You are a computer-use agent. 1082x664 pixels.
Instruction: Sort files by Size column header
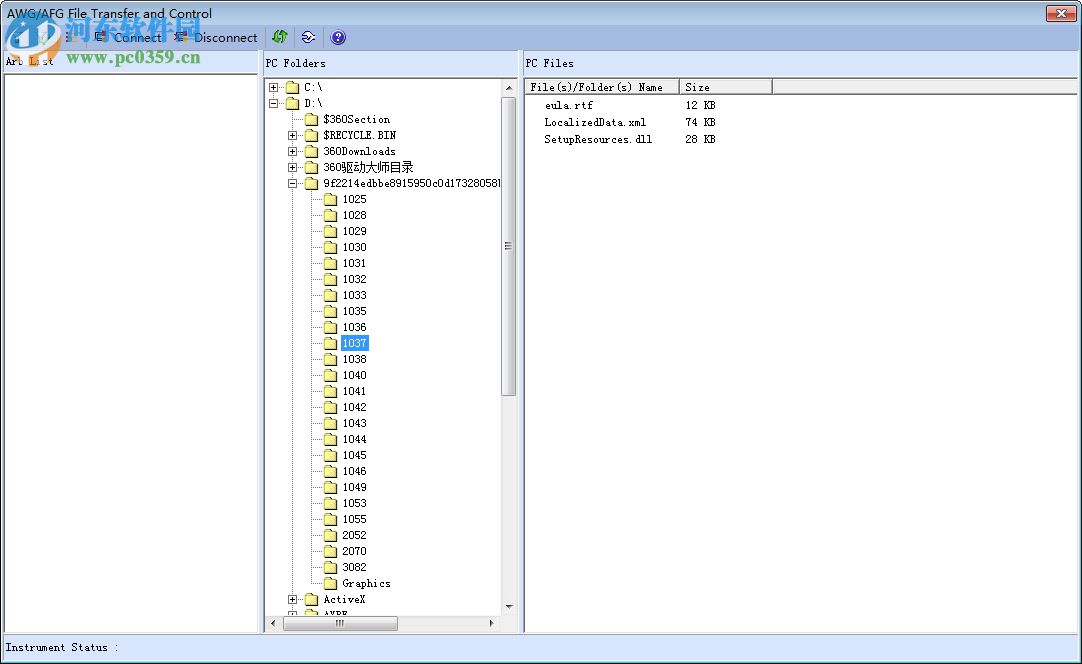pyautogui.click(x=725, y=87)
